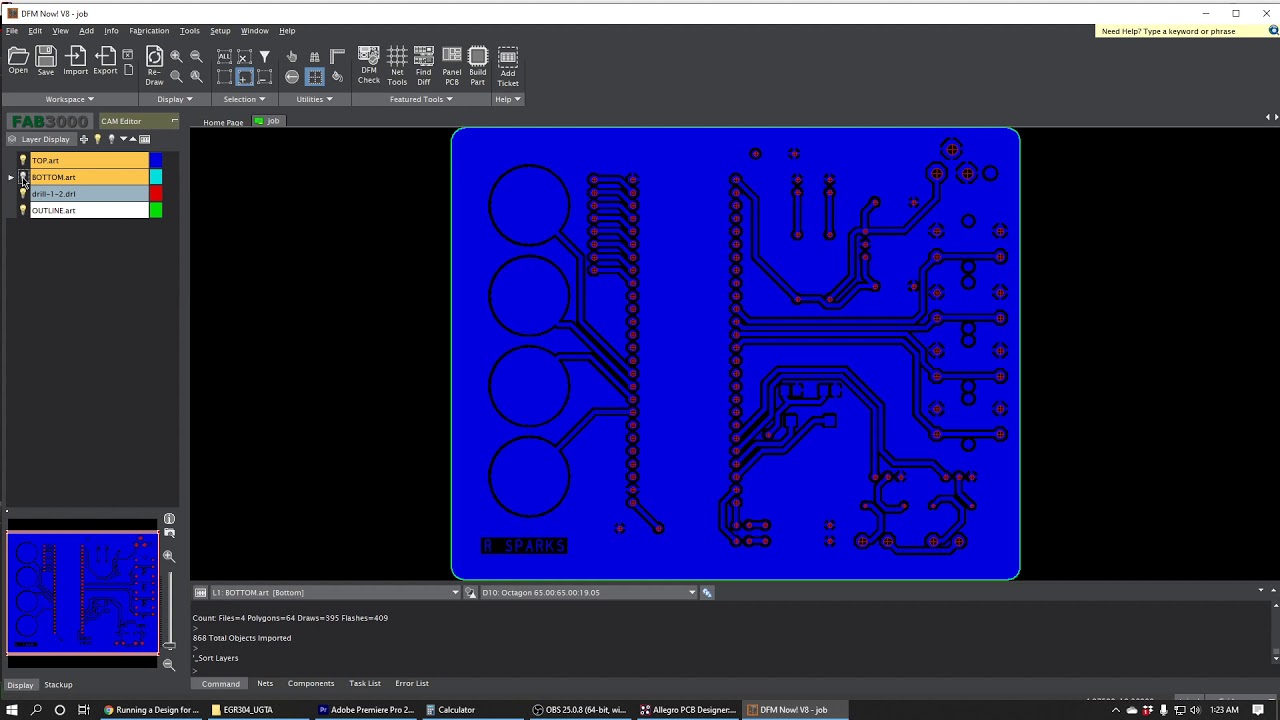1280x720 pixels.
Task: Change the red color swatch of drill-1-2.drl
Action: 156,194
